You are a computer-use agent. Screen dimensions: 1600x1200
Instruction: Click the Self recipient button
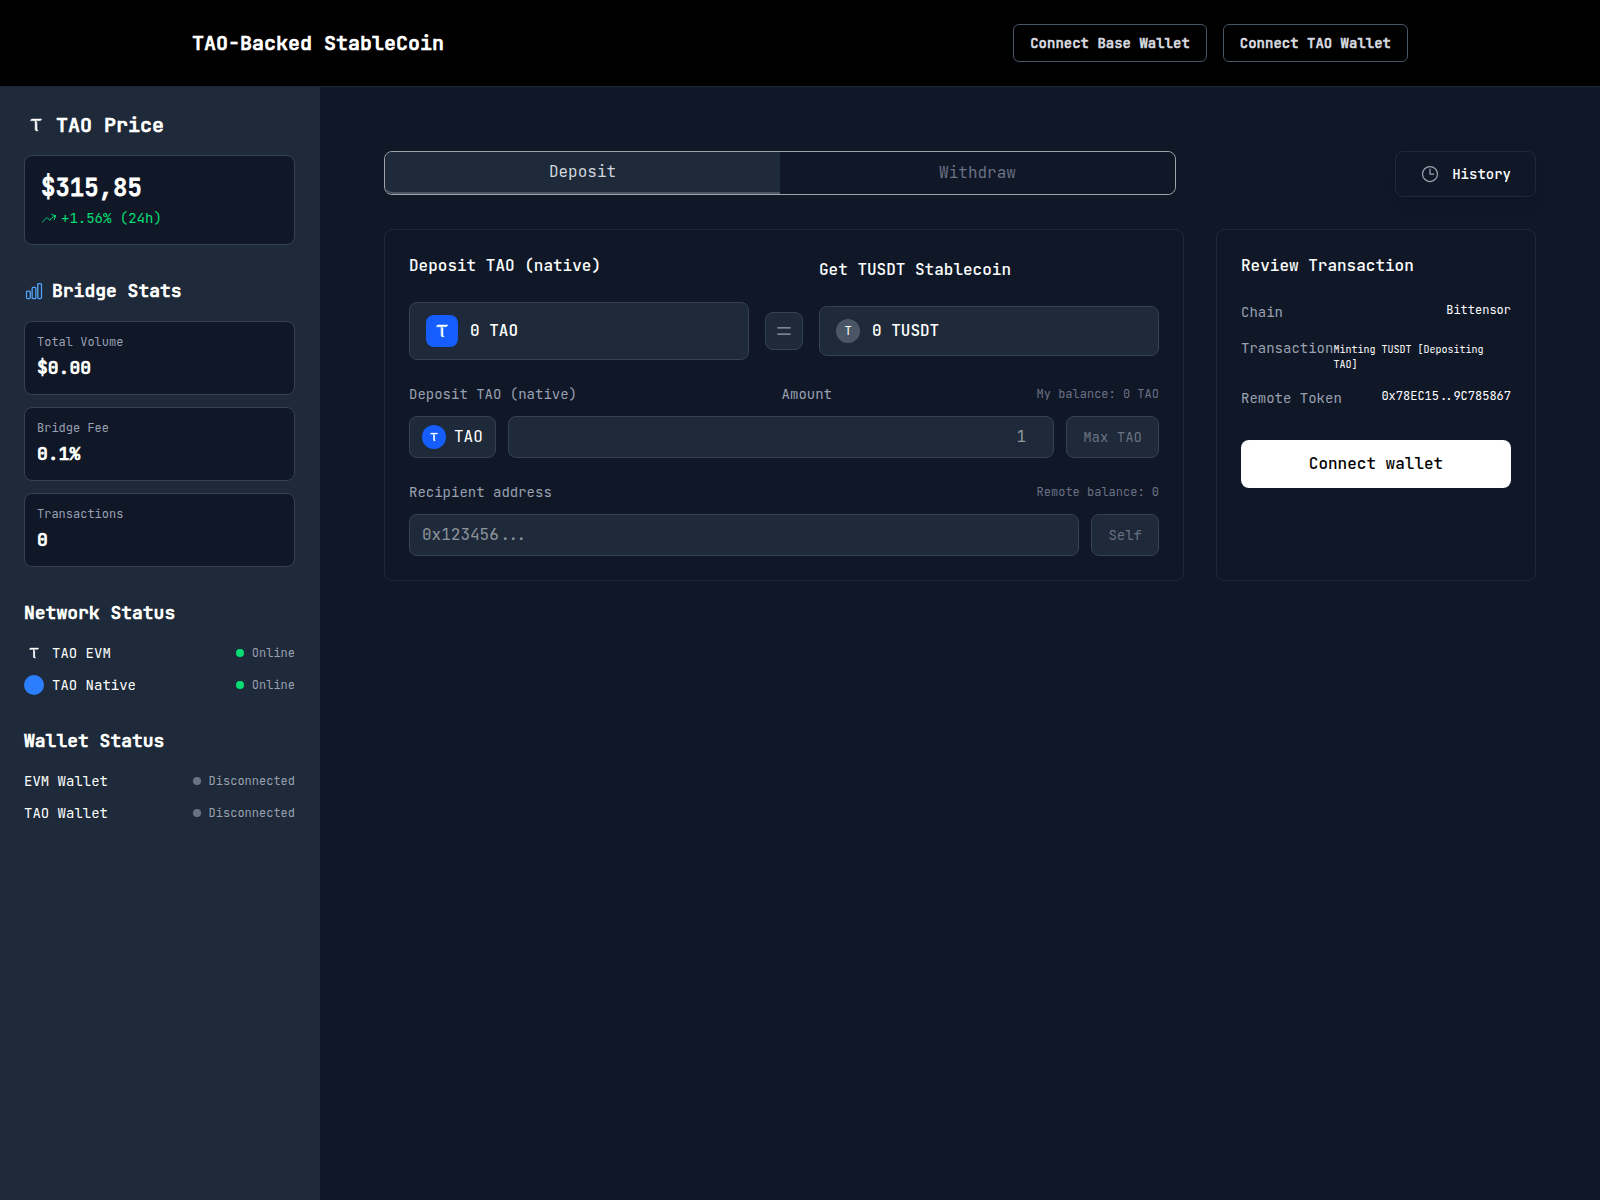click(1125, 535)
